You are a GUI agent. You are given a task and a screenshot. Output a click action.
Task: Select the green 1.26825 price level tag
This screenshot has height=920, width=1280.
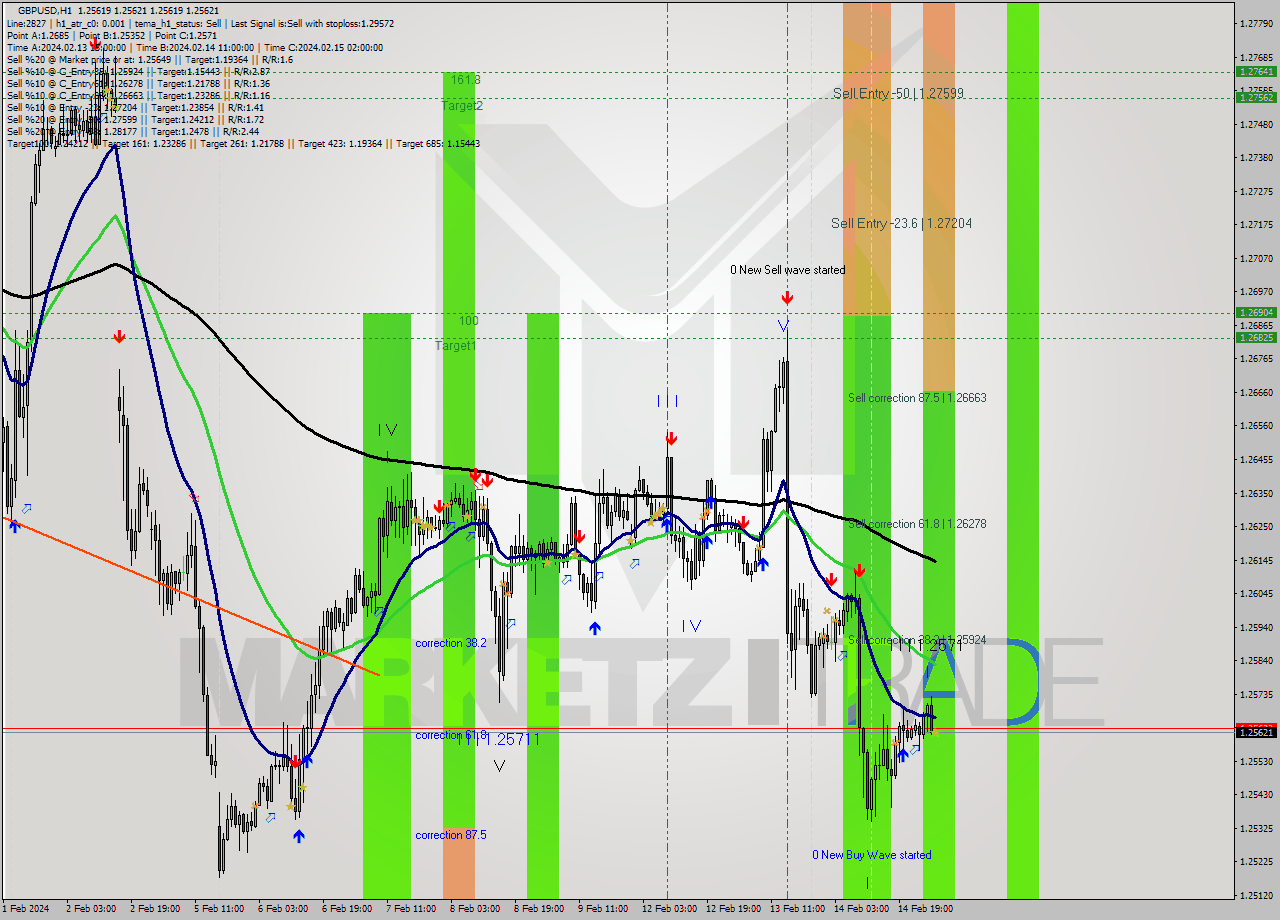coord(1256,337)
